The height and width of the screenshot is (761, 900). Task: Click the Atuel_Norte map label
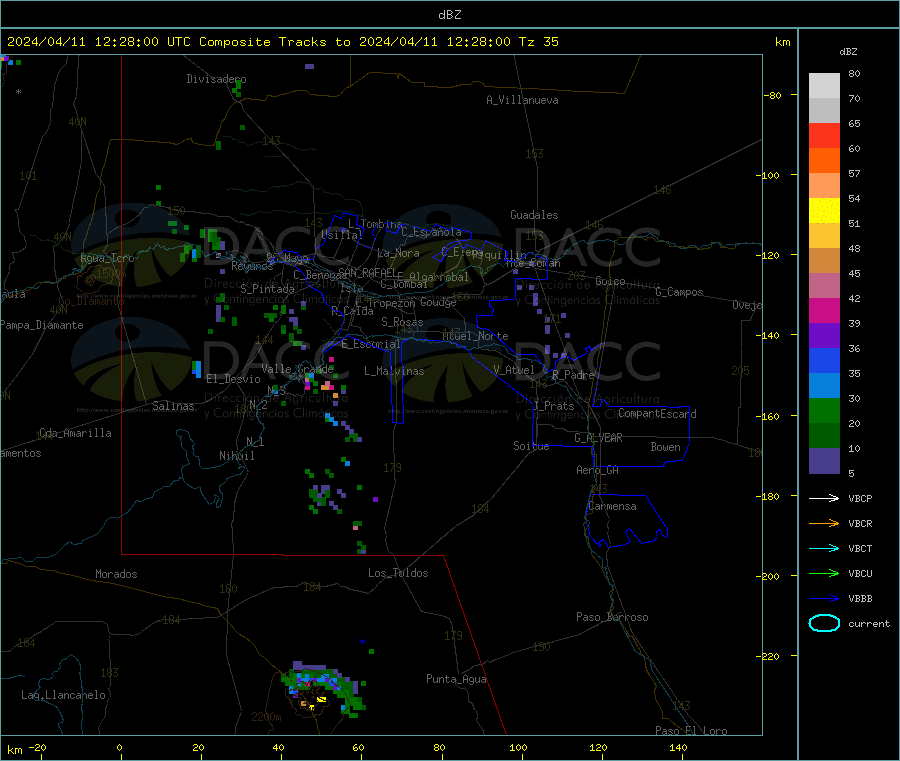(475, 336)
